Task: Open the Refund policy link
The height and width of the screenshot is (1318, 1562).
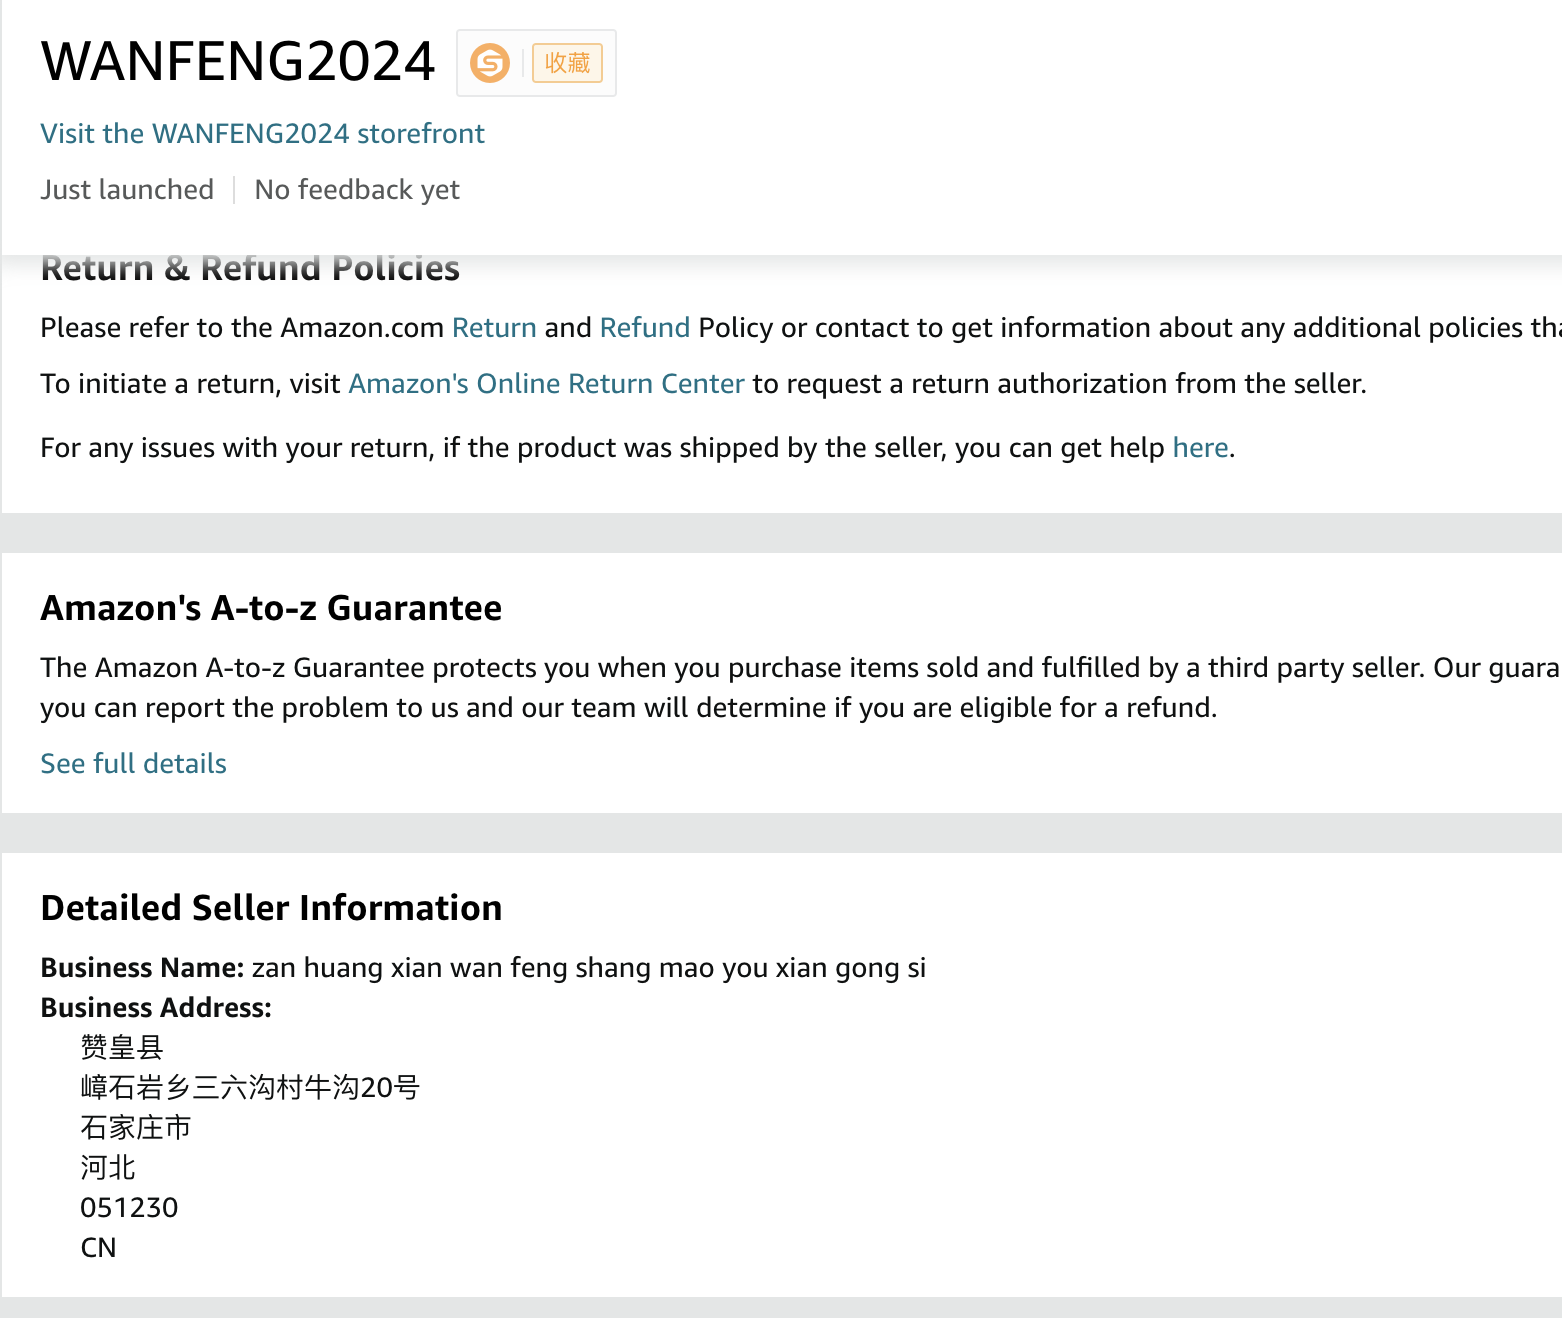Action: pyautogui.click(x=645, y=328)
